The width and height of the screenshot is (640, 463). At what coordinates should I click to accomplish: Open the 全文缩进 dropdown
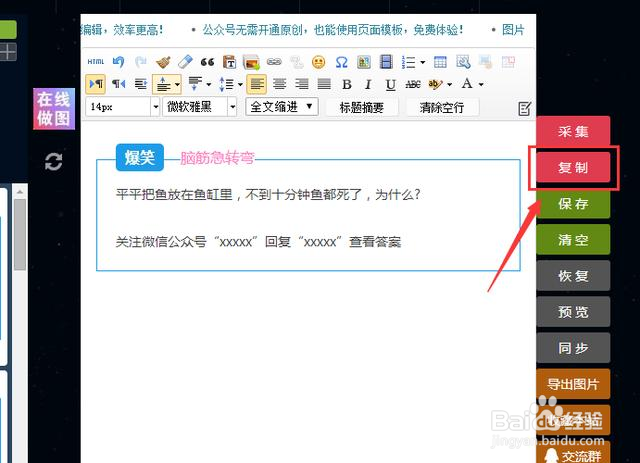coord(282,107)
